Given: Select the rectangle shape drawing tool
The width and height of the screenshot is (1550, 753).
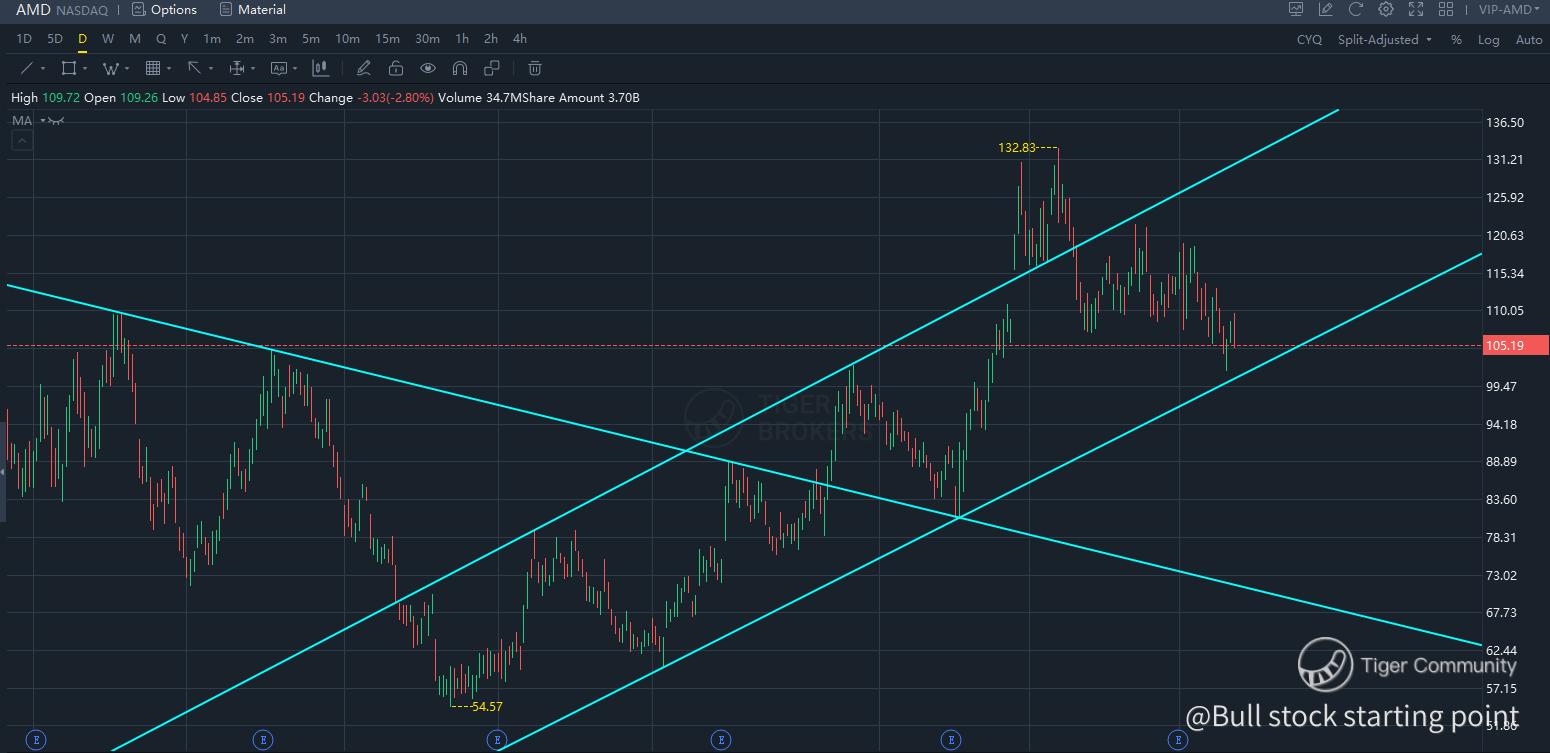Looking at the screenshot, I should click(x=68, y=68).
